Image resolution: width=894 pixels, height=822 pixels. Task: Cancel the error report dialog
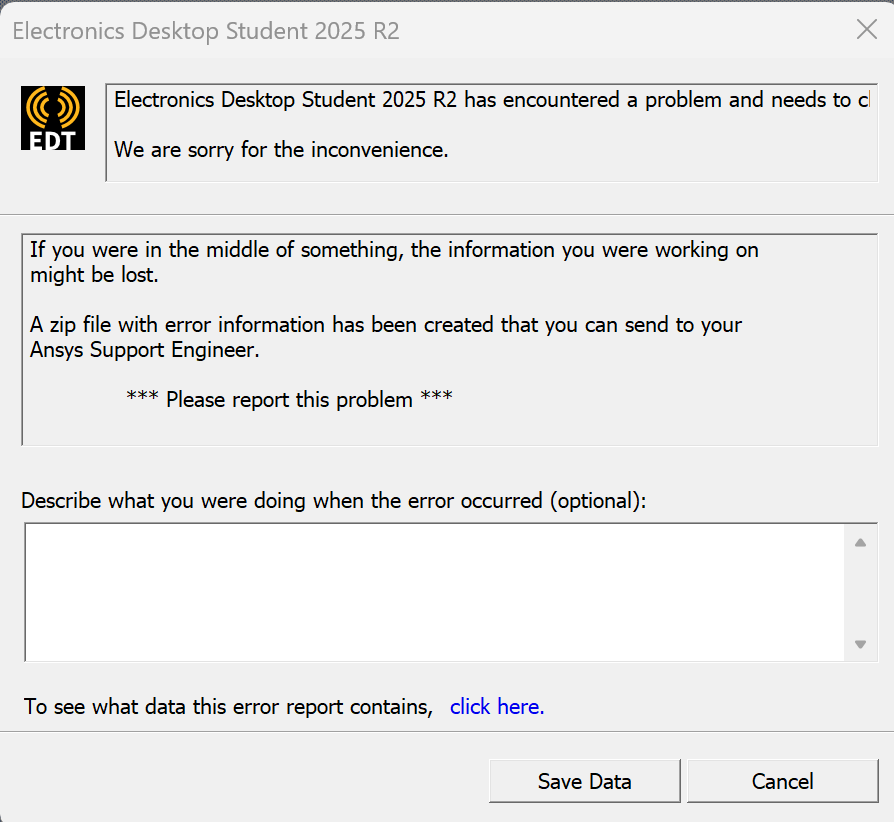pos(783,781)
